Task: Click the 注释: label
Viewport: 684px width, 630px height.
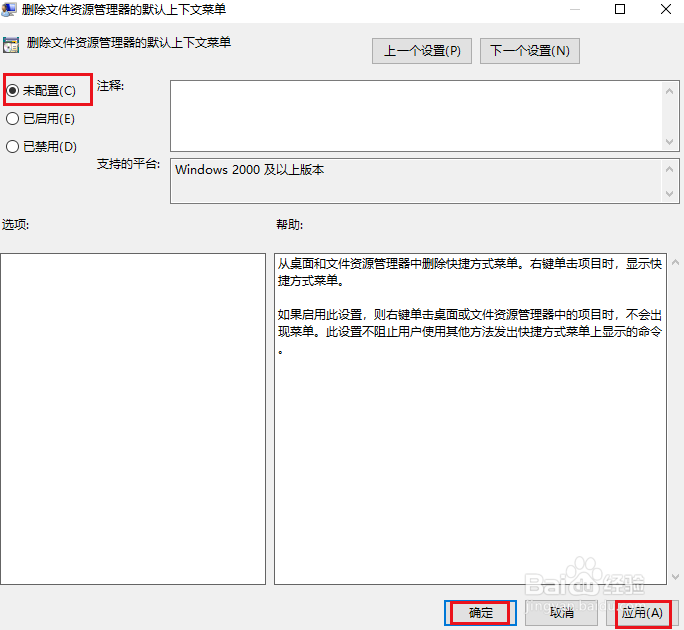Action: click(110, 86)
